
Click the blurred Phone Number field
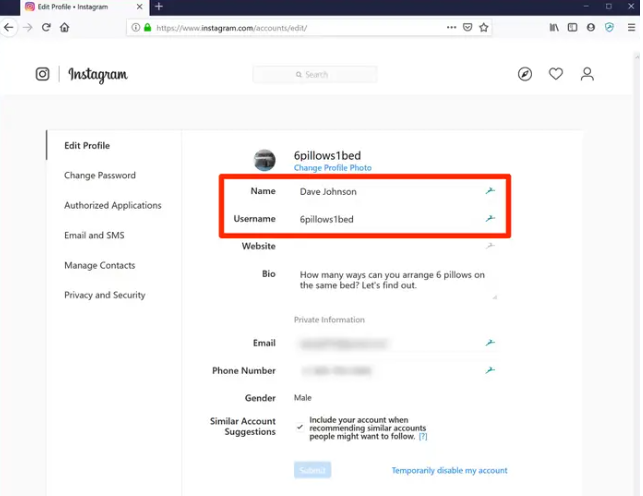(396, 371)
